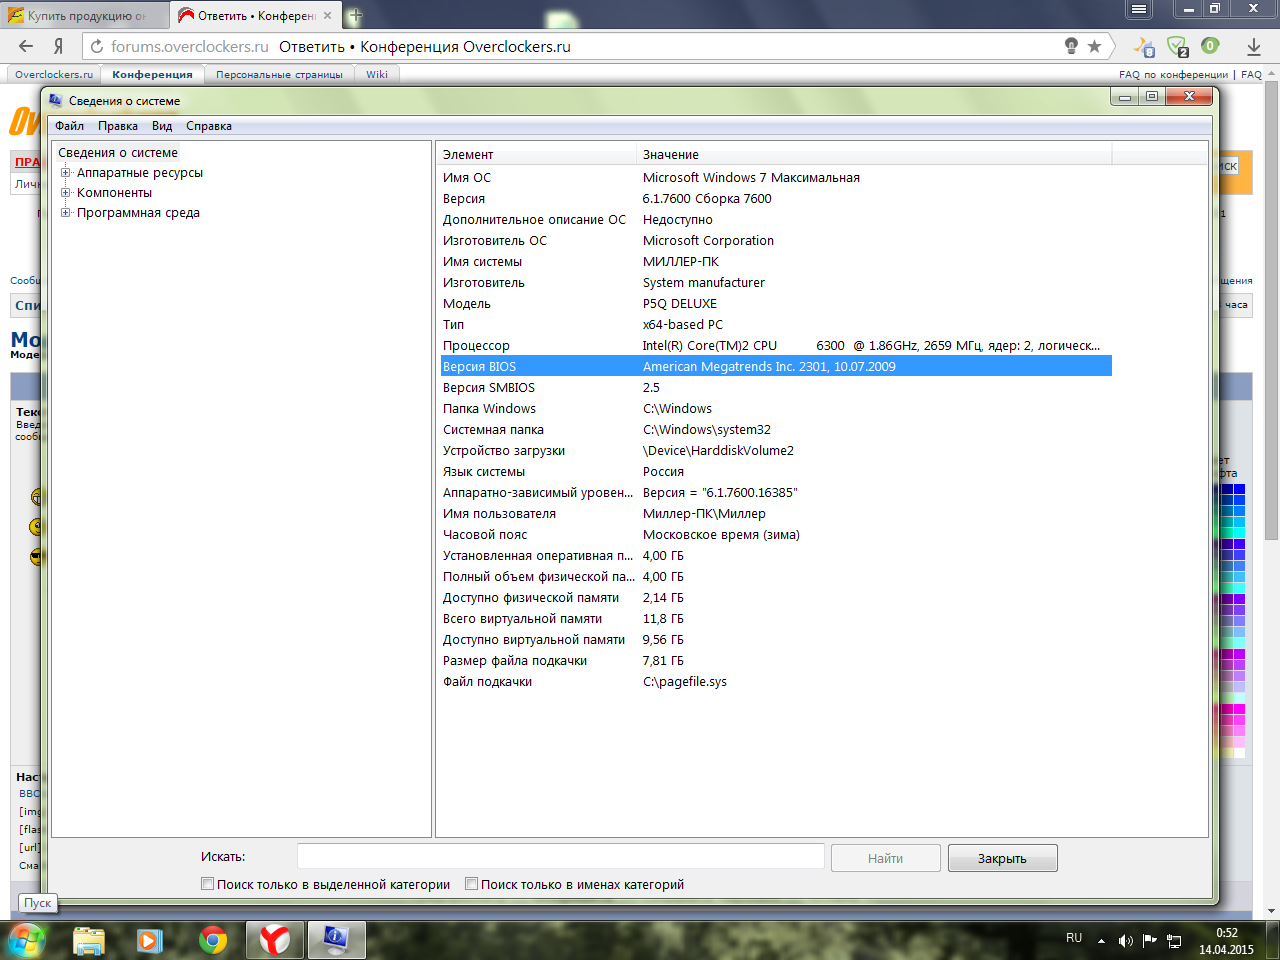Viewport: 1280px width, 960px height.
Task: Open the Overclockers.ru site tab
Action: coord(54,74)
